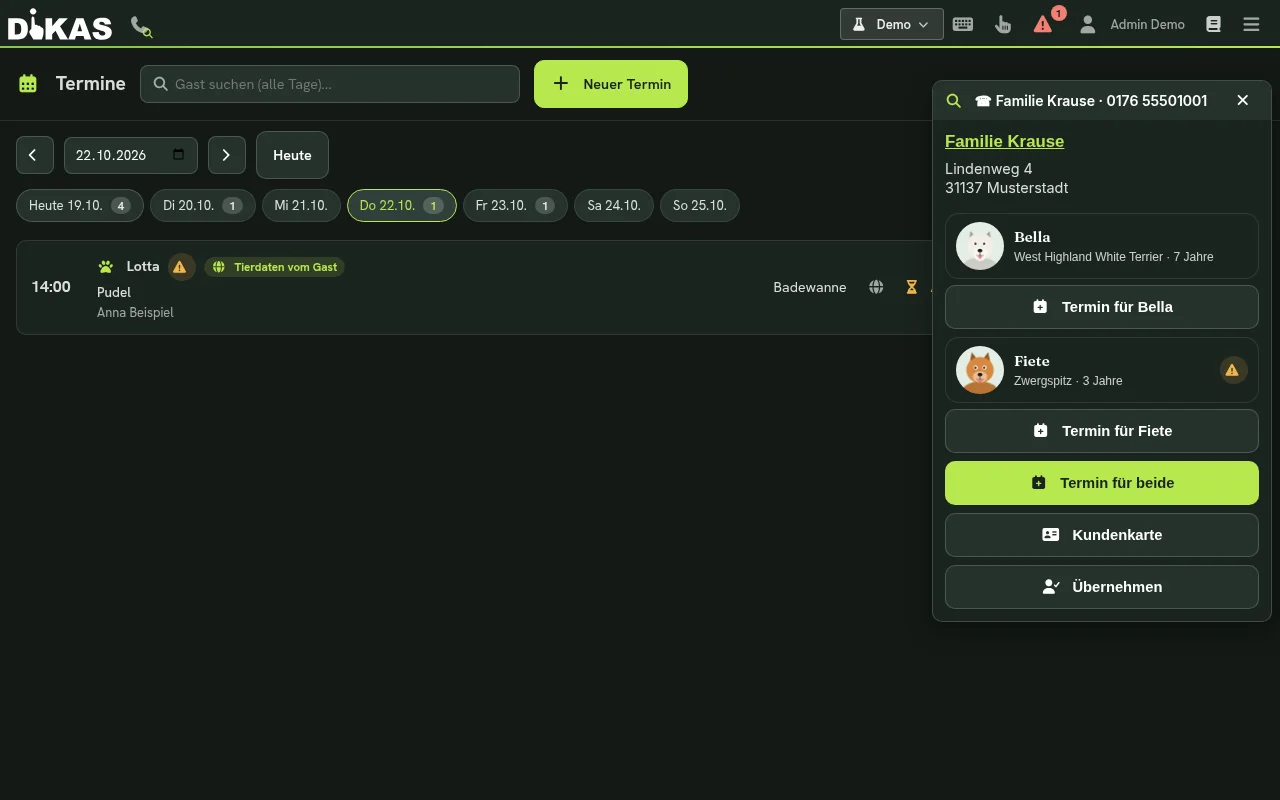Select Fiete's pet card
1280x800 pixels.
tap(1102, 370)
